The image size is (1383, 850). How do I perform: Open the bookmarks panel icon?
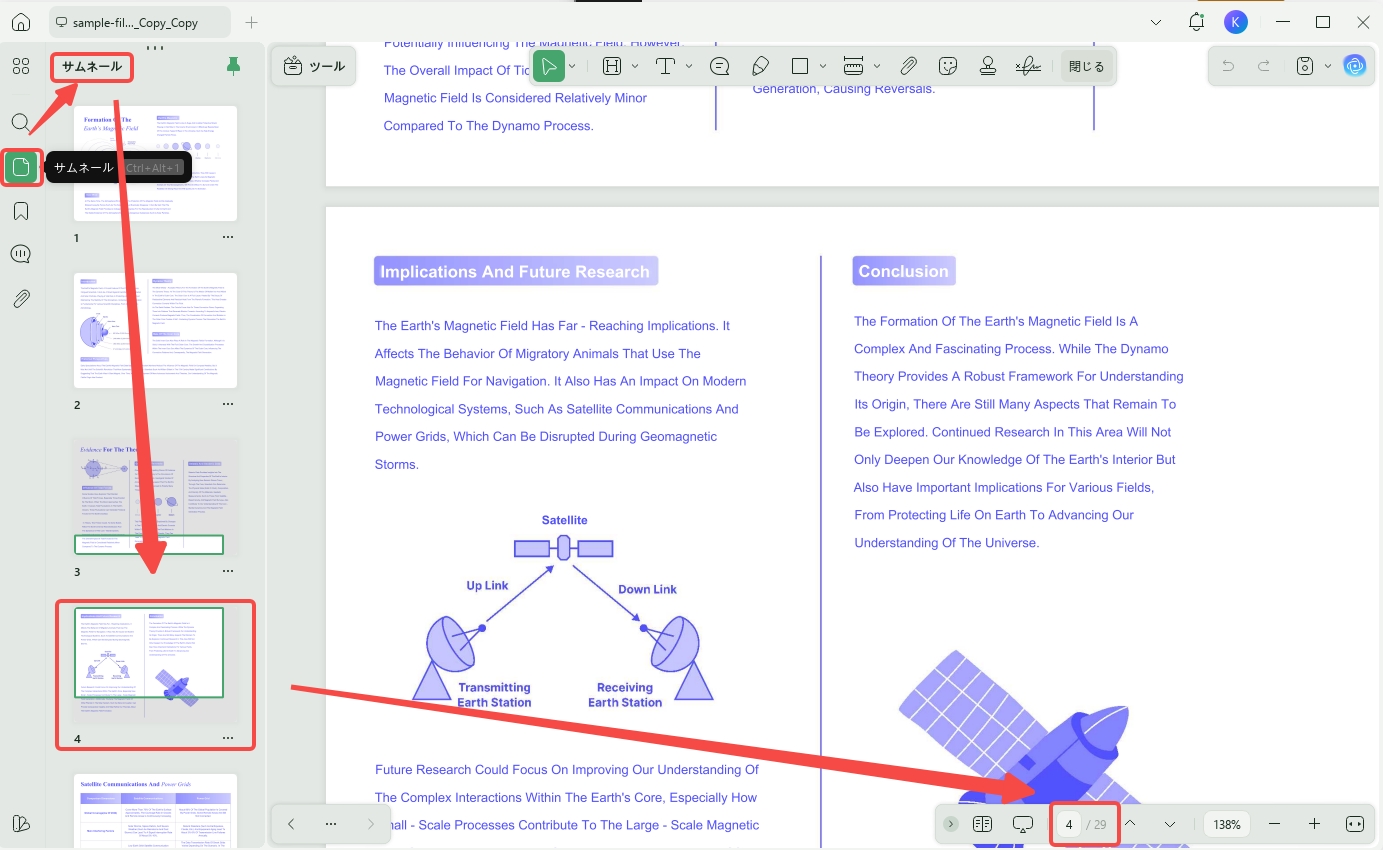click(x=21, y=211)
